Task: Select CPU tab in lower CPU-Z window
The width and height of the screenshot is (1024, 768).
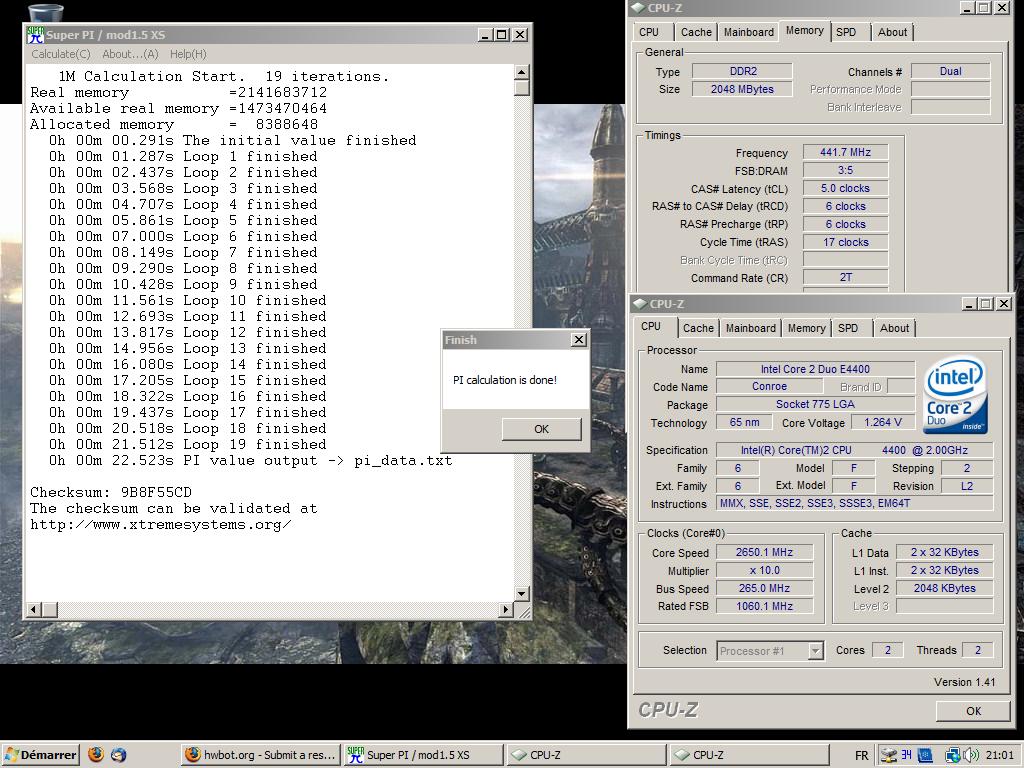Action: point(650,327)
